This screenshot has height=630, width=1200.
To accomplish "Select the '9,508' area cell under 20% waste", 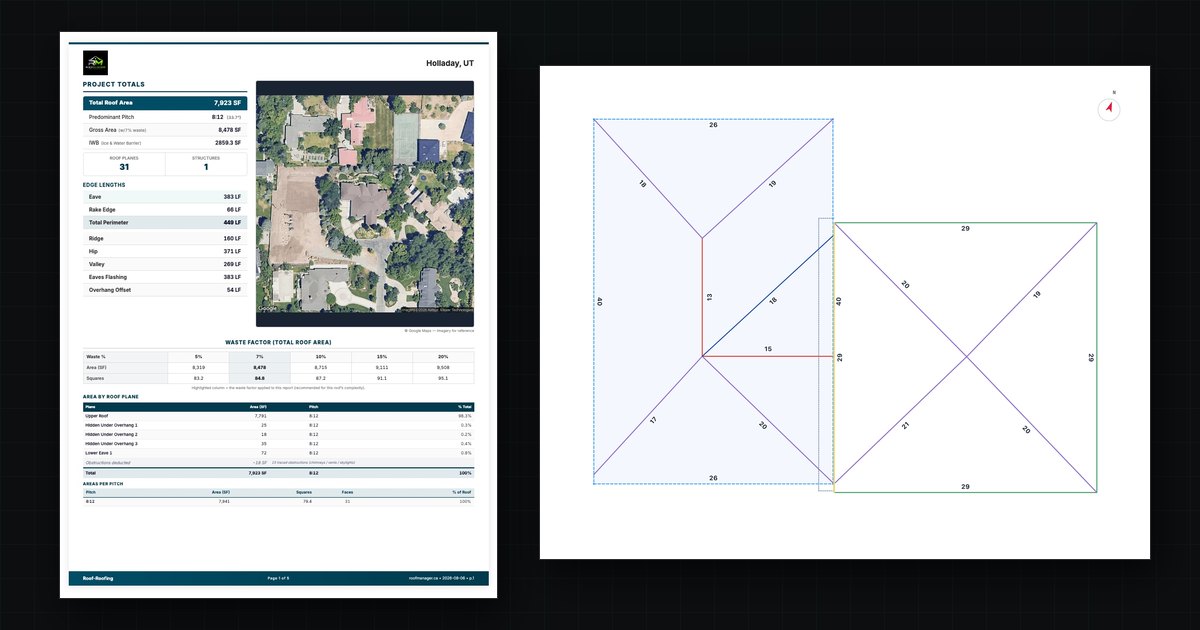I will [443, 368].
